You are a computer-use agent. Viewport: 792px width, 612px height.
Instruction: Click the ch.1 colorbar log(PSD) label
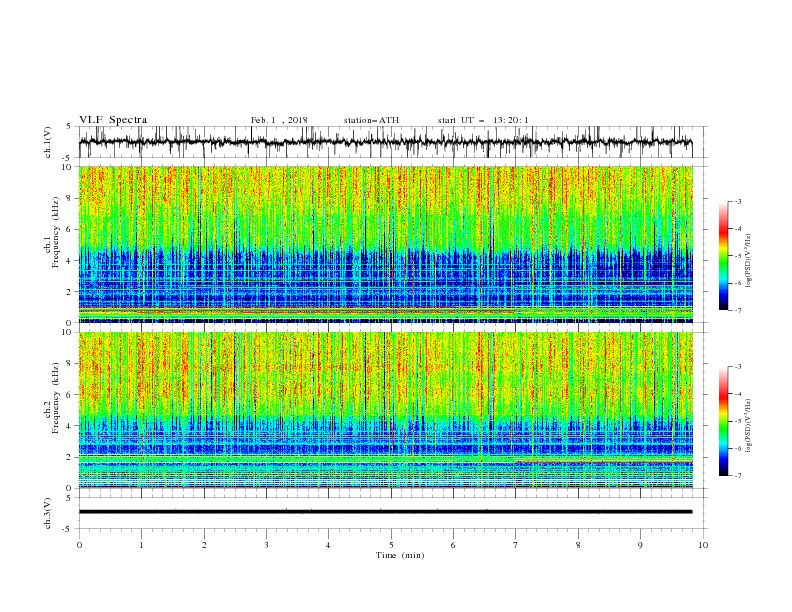[749, 261]
